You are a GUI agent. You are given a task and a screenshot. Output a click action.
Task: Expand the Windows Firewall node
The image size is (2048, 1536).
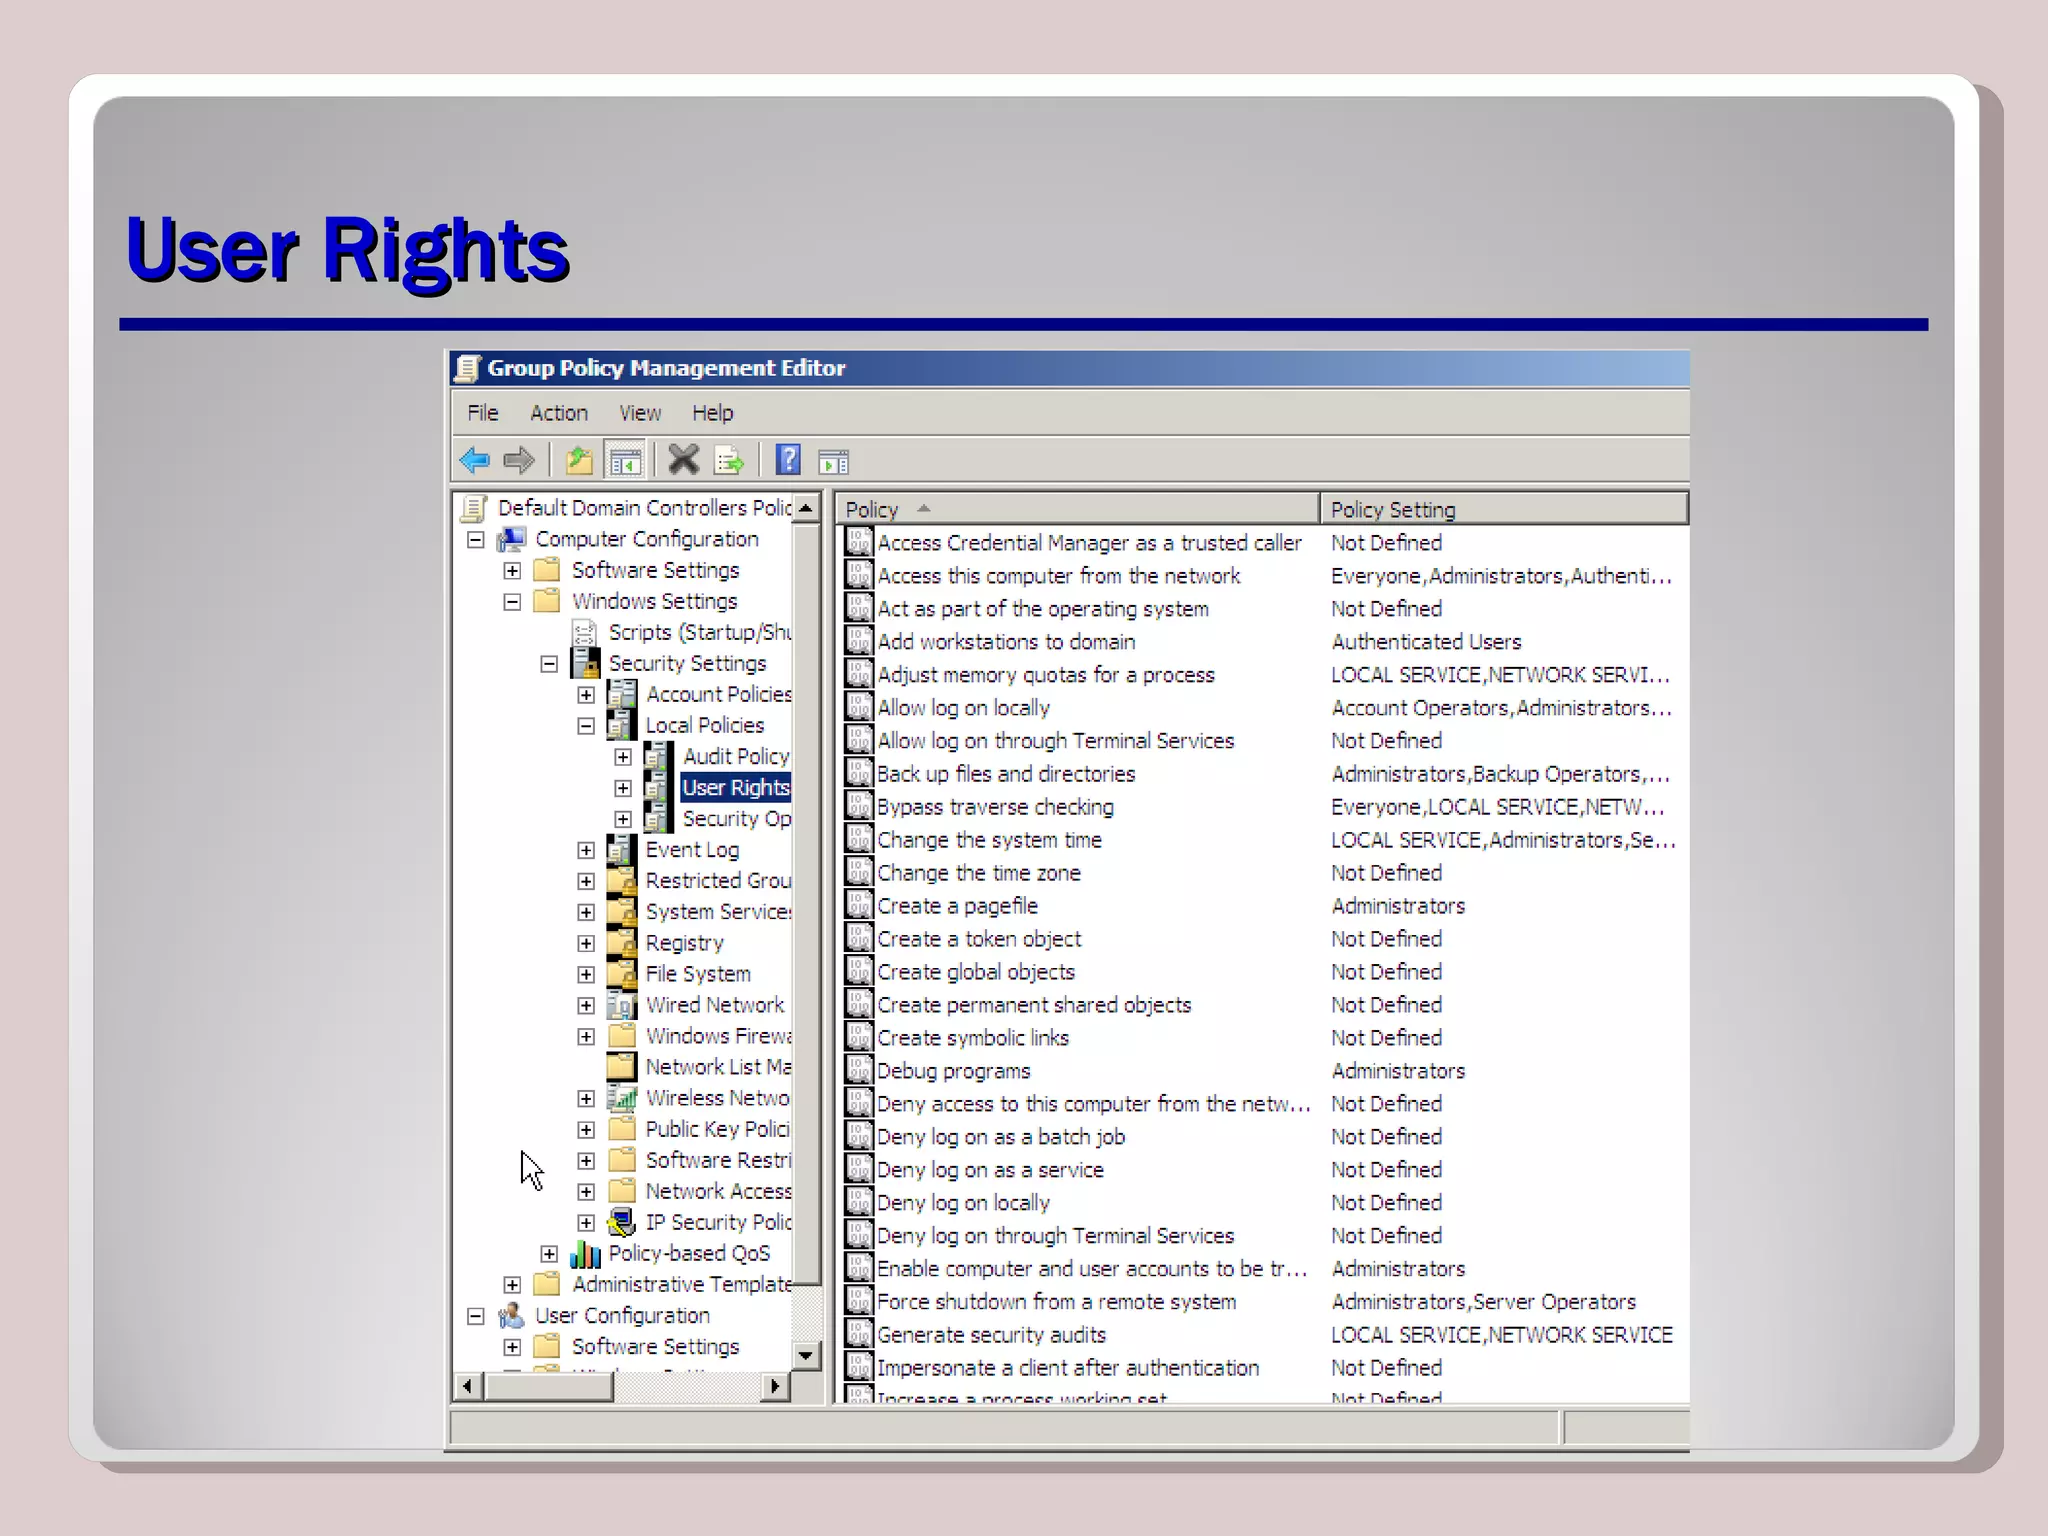click(586, 1036)
